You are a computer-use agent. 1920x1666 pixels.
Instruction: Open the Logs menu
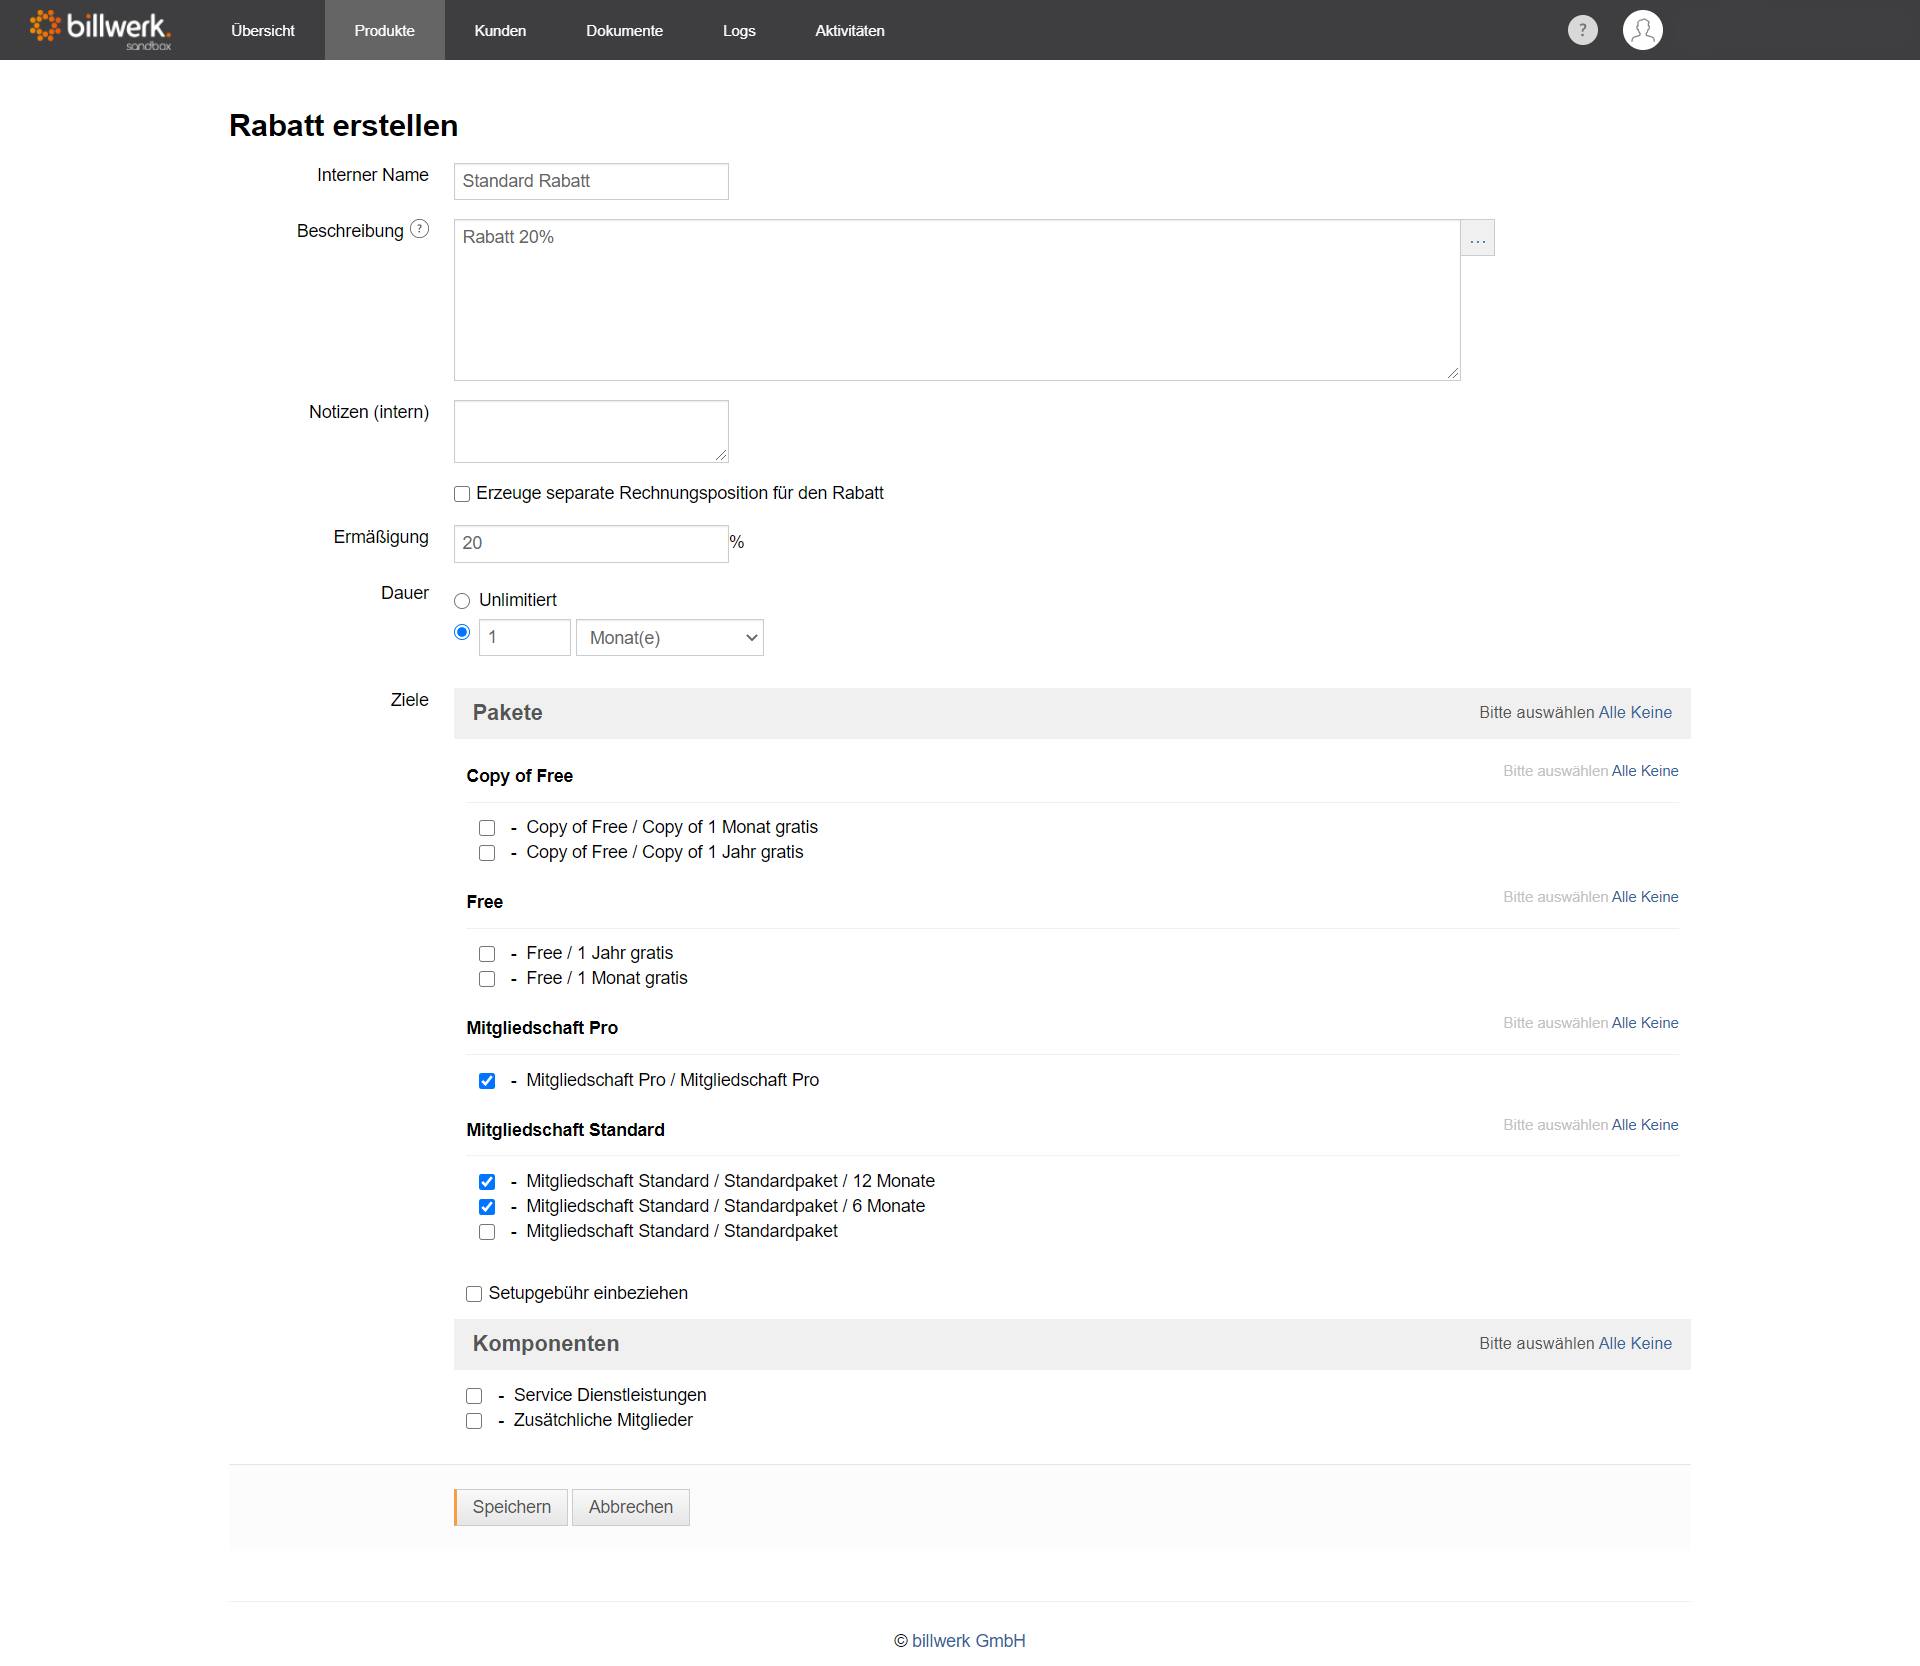[x=739, y=30]
